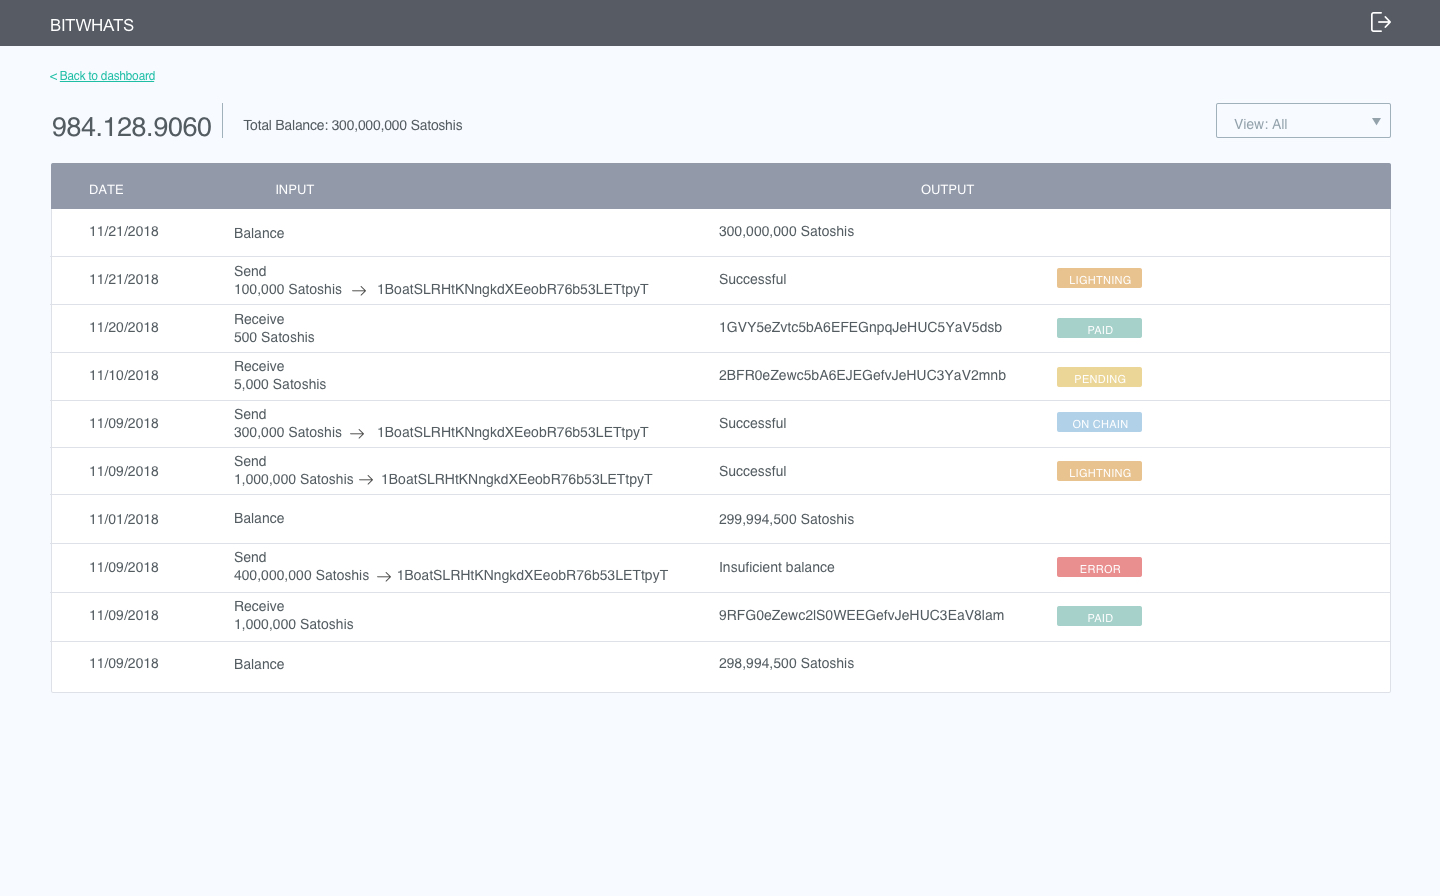Click the INPUT column header
This screenshot has width=1440, height=896.
(294, 189)
